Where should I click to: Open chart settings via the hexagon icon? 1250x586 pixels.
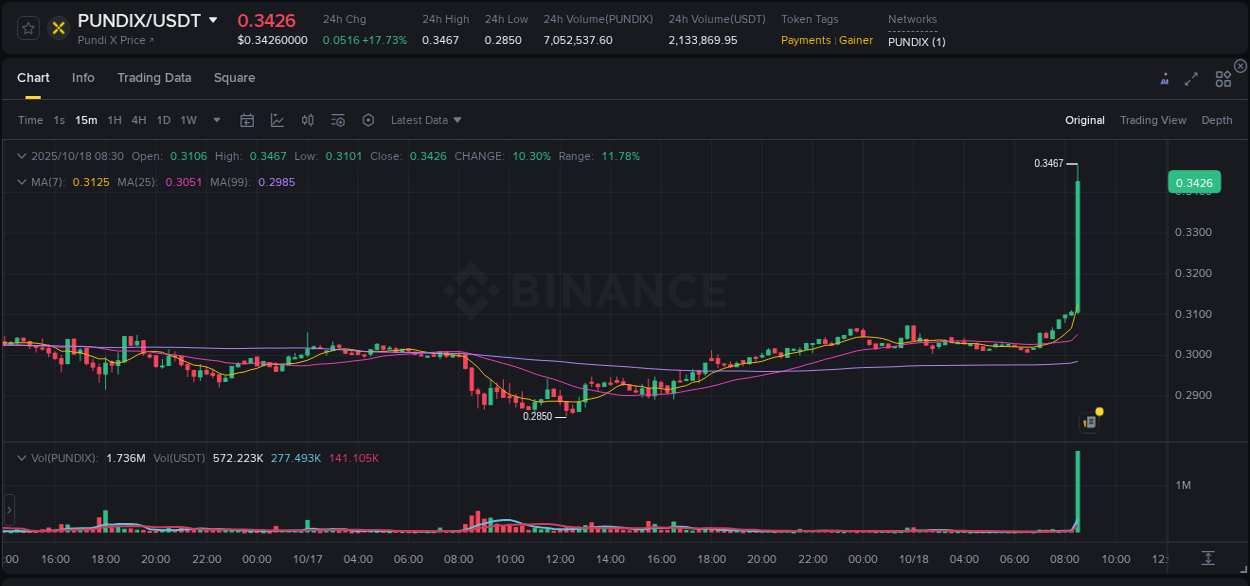[368, 119]
